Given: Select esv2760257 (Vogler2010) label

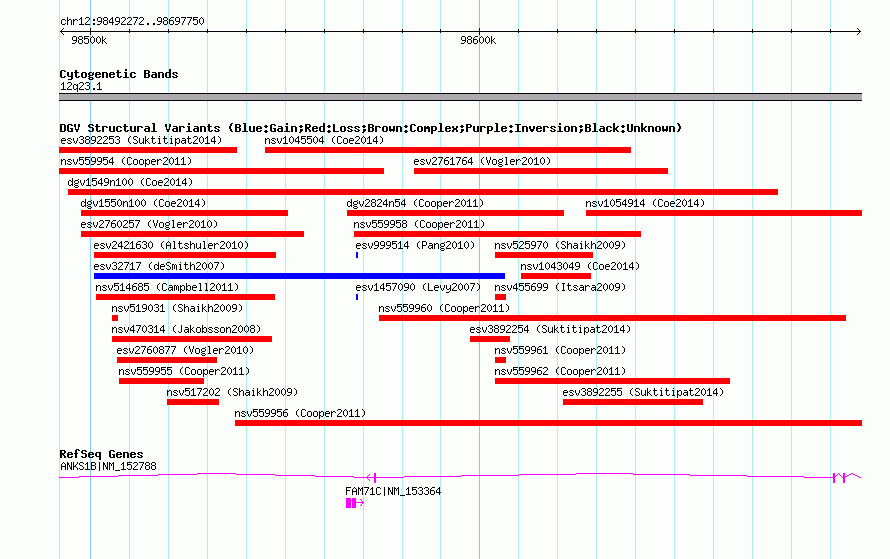Looking at the screenshot, I should pos(149,224).
